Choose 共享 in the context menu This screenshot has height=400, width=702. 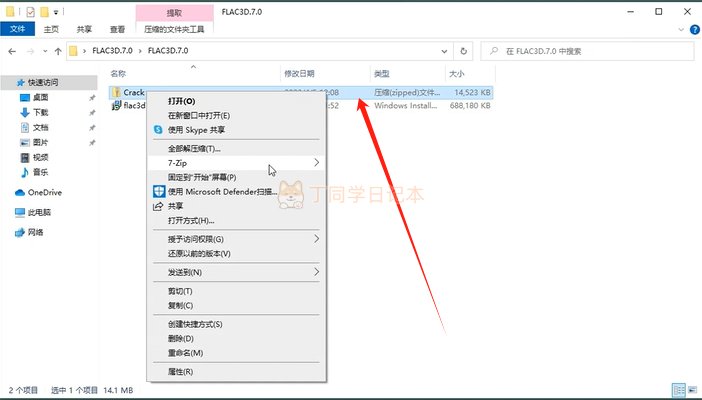(236, 206)
